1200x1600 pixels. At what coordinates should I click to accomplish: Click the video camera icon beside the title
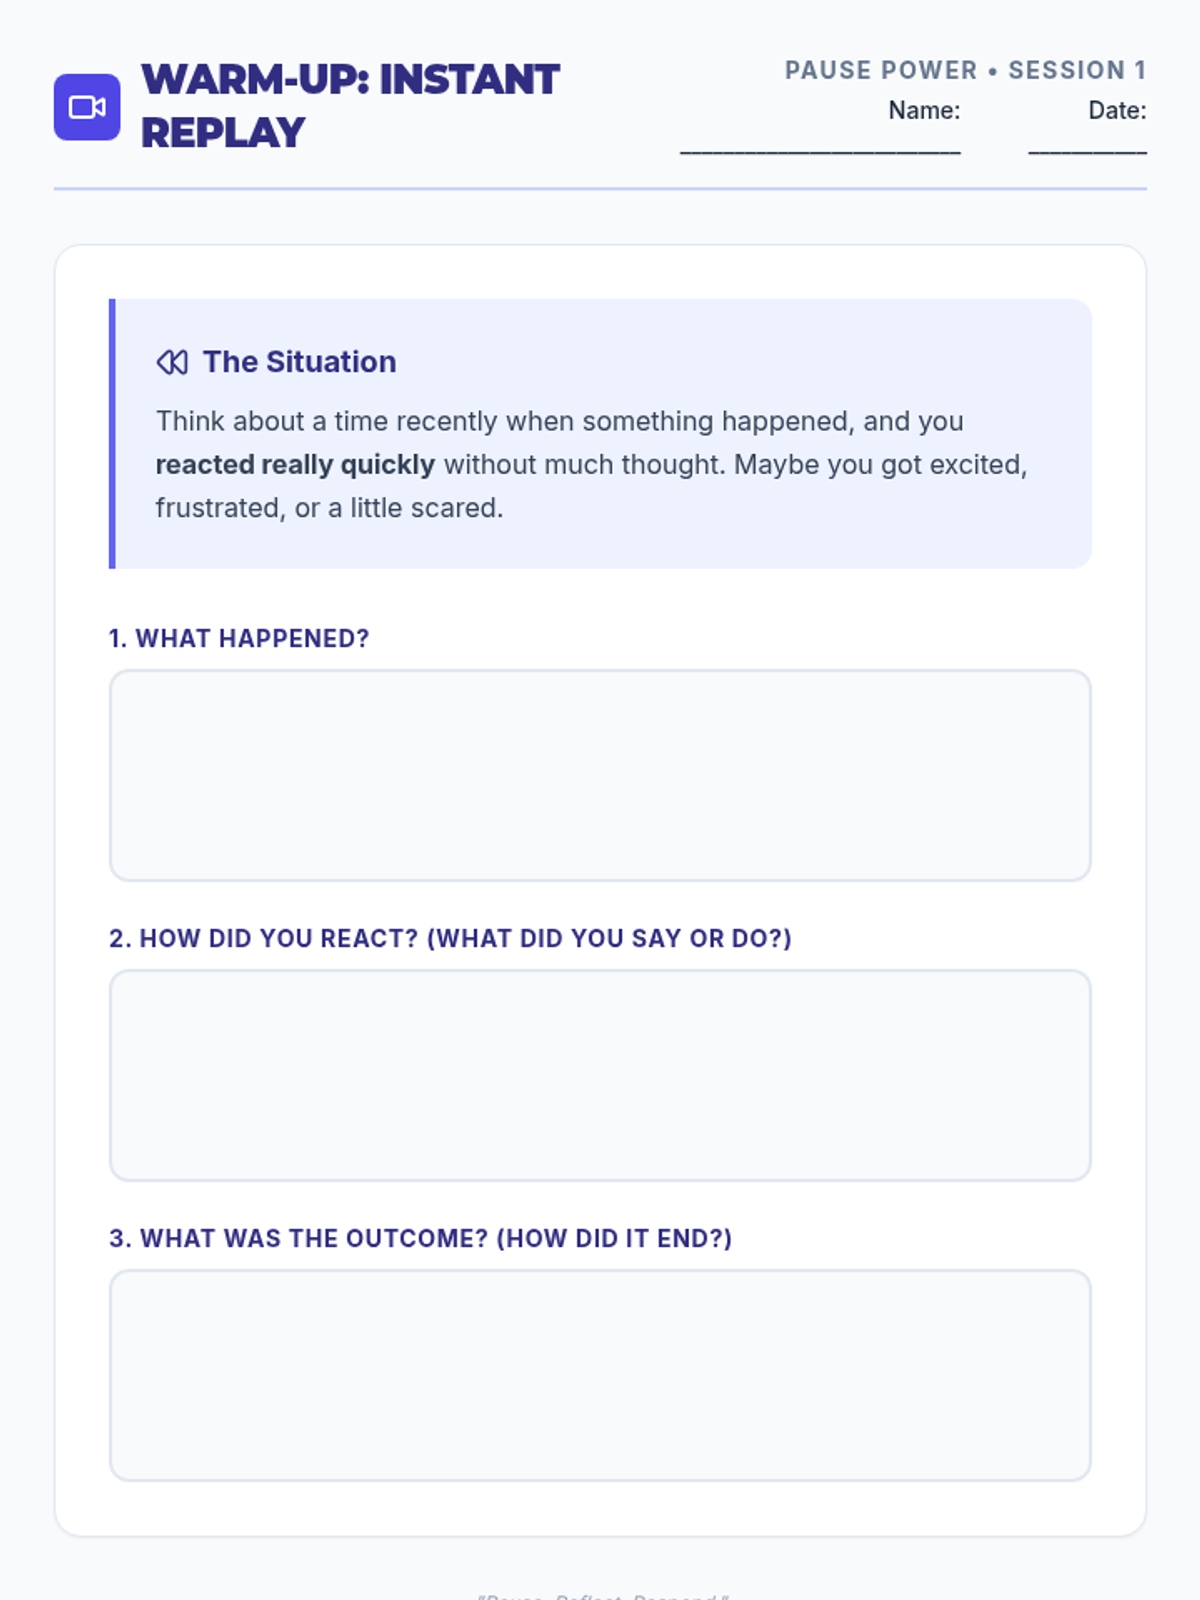[87, 107]
